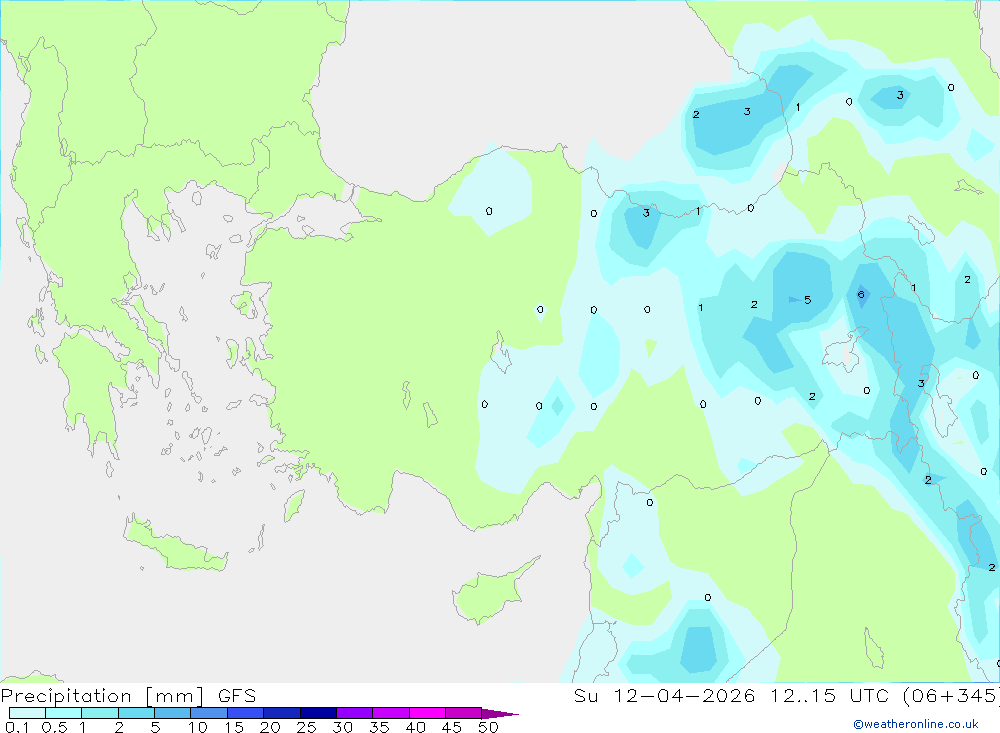Click the legend label "15"
Viewport: 1000px width, 733px height.
tap(234, 727)
